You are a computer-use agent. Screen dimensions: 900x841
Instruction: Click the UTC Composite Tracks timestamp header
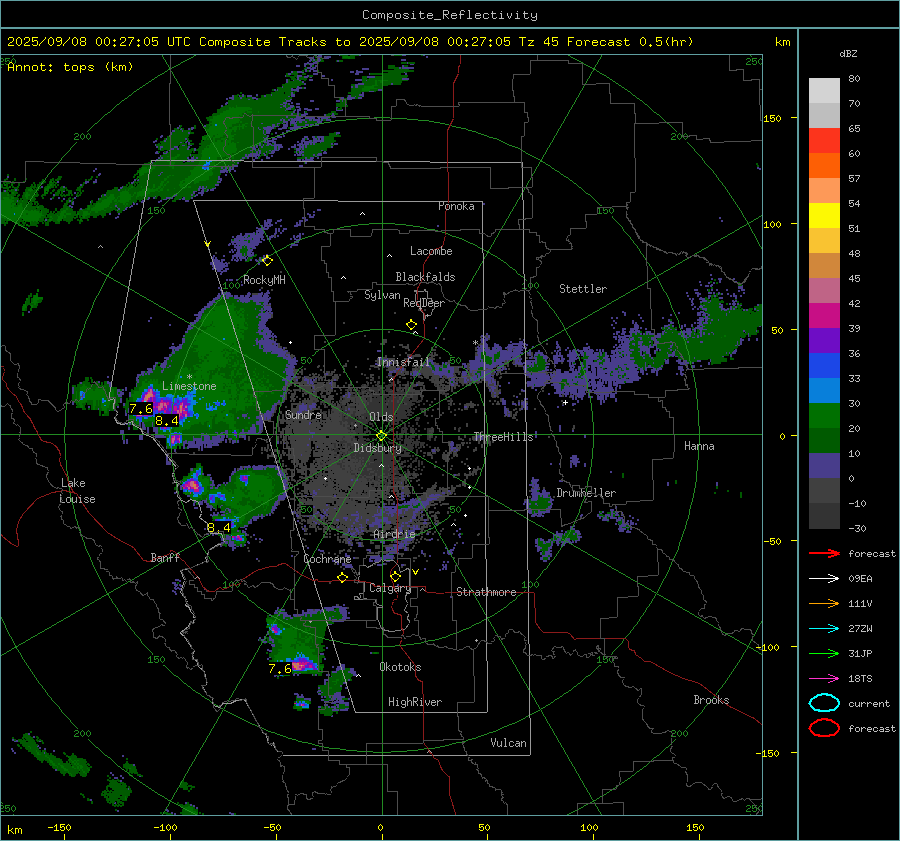point(350,42)
